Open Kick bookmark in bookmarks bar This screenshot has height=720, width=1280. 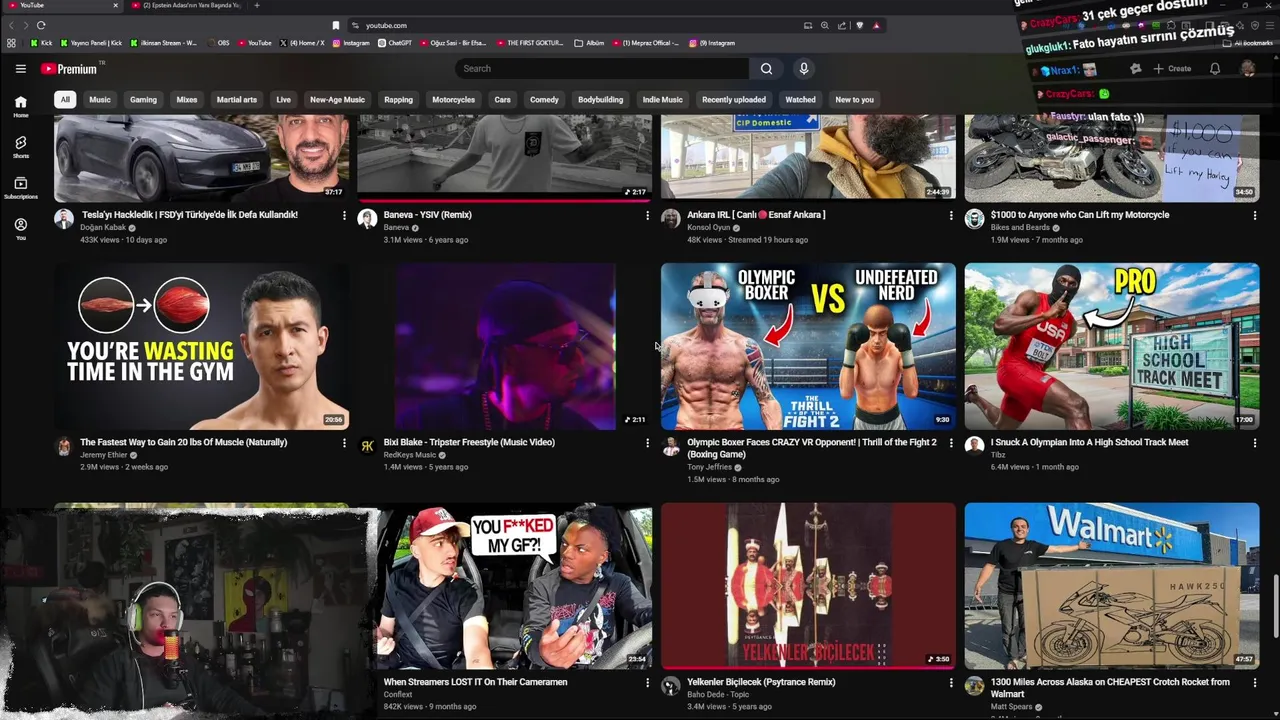pos(41,43)
